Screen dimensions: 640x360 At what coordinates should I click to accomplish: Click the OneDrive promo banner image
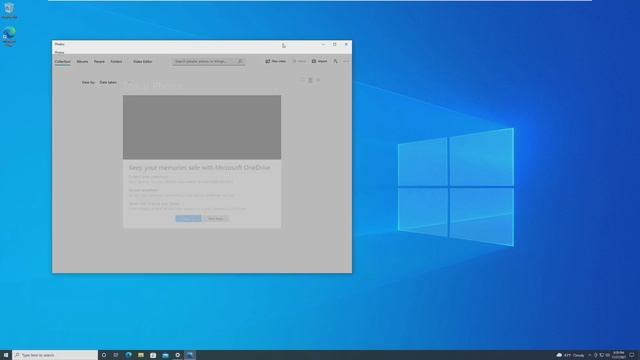coord(202,127)
